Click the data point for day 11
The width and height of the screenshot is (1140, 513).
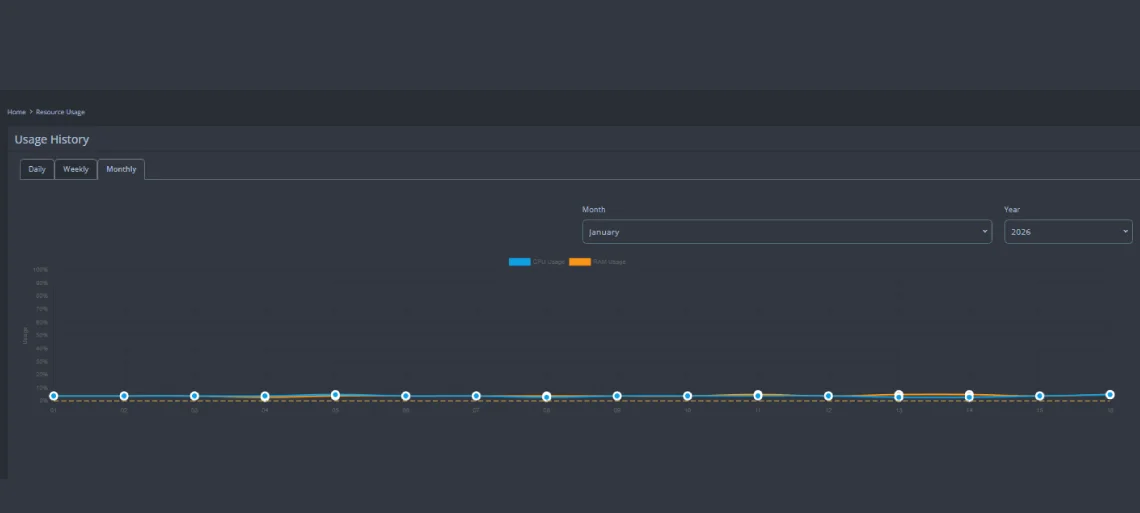tap(758, 395)
